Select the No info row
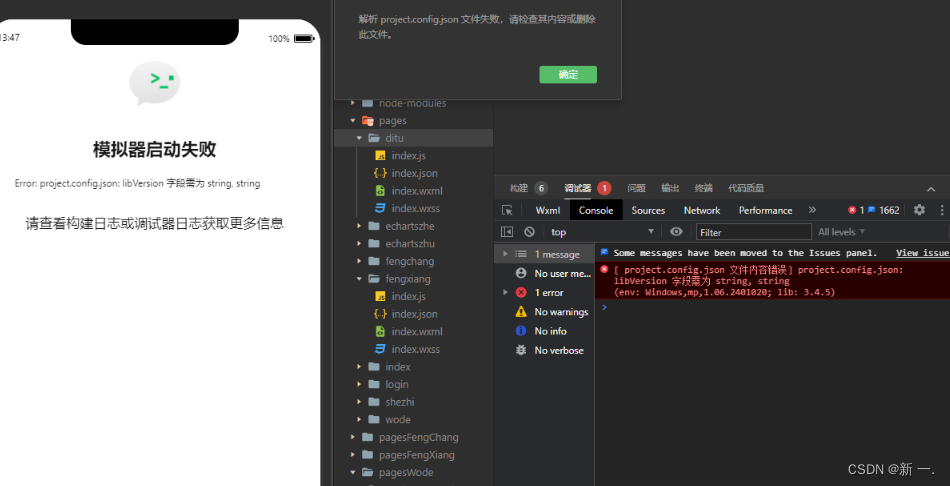The width and height of the screenshot is (950, 486). click(544, 331)
